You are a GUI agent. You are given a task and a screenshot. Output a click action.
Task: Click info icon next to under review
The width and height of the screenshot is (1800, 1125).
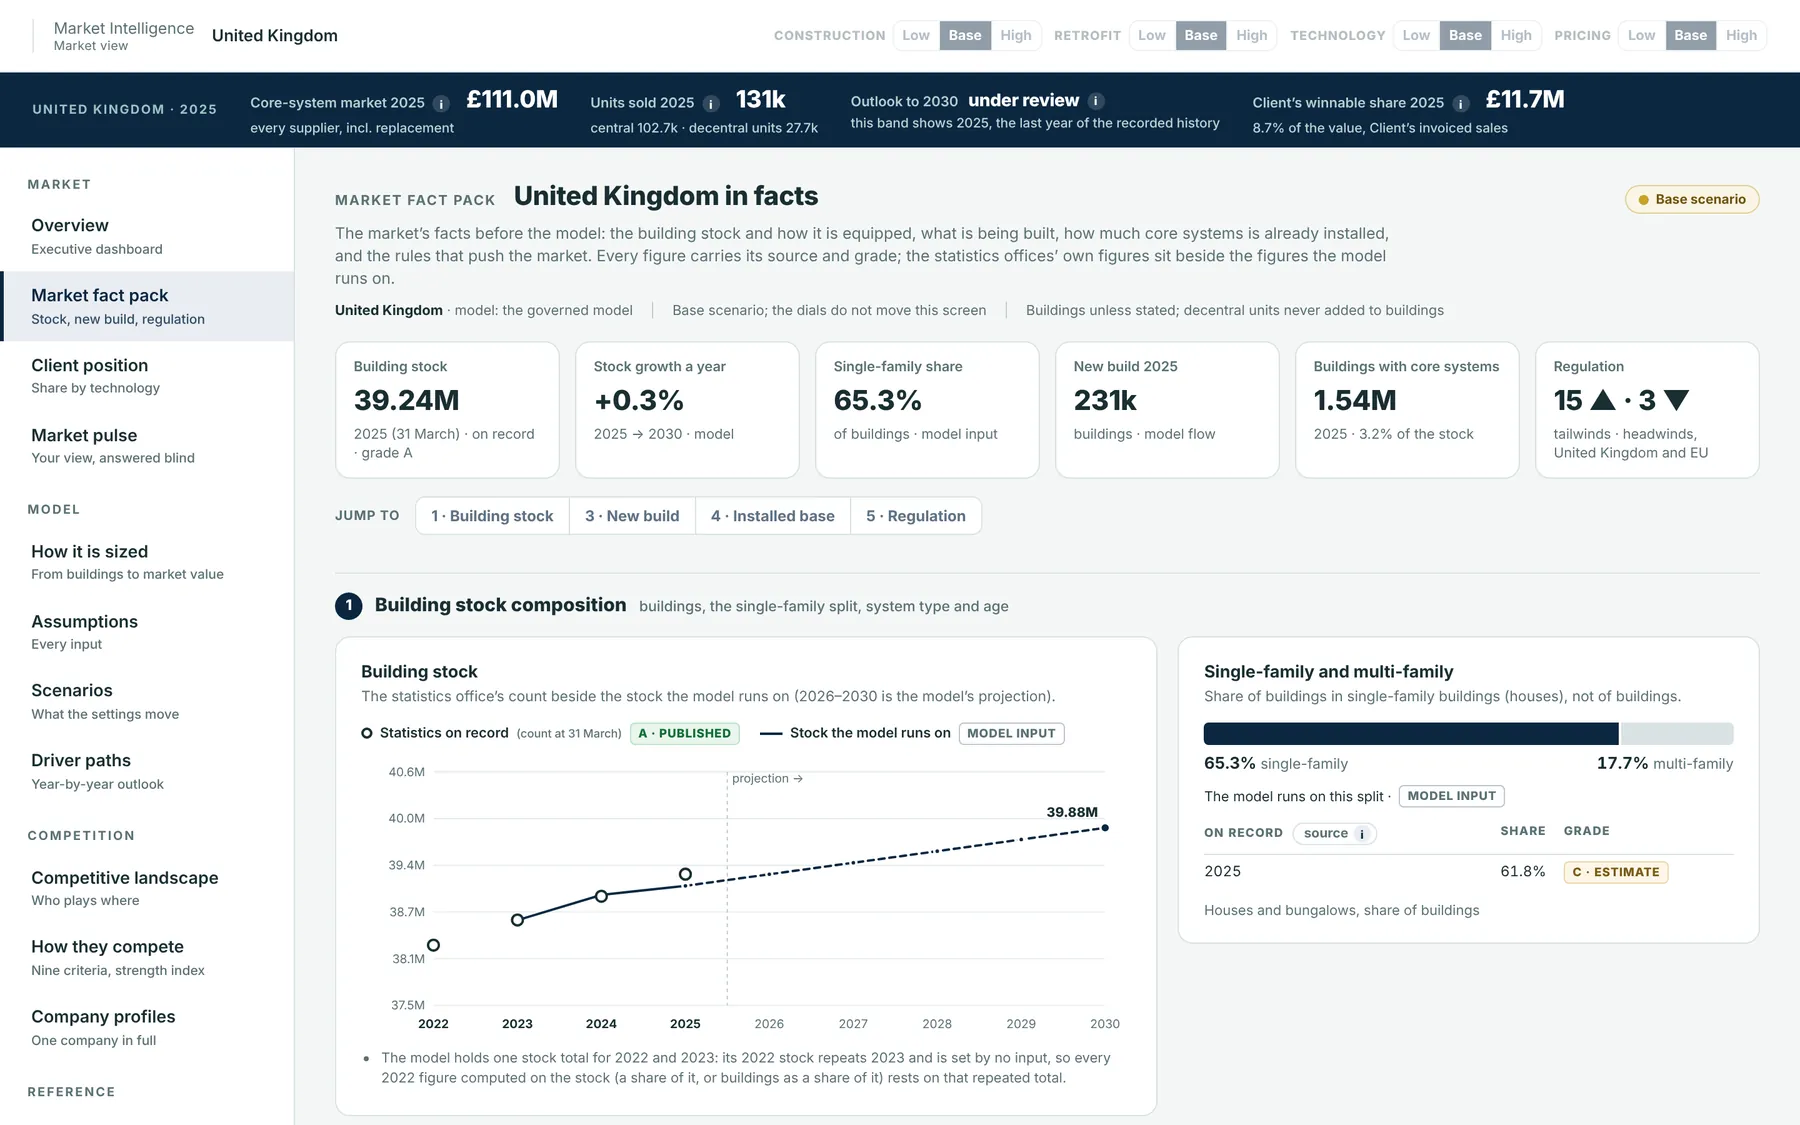1096,101
